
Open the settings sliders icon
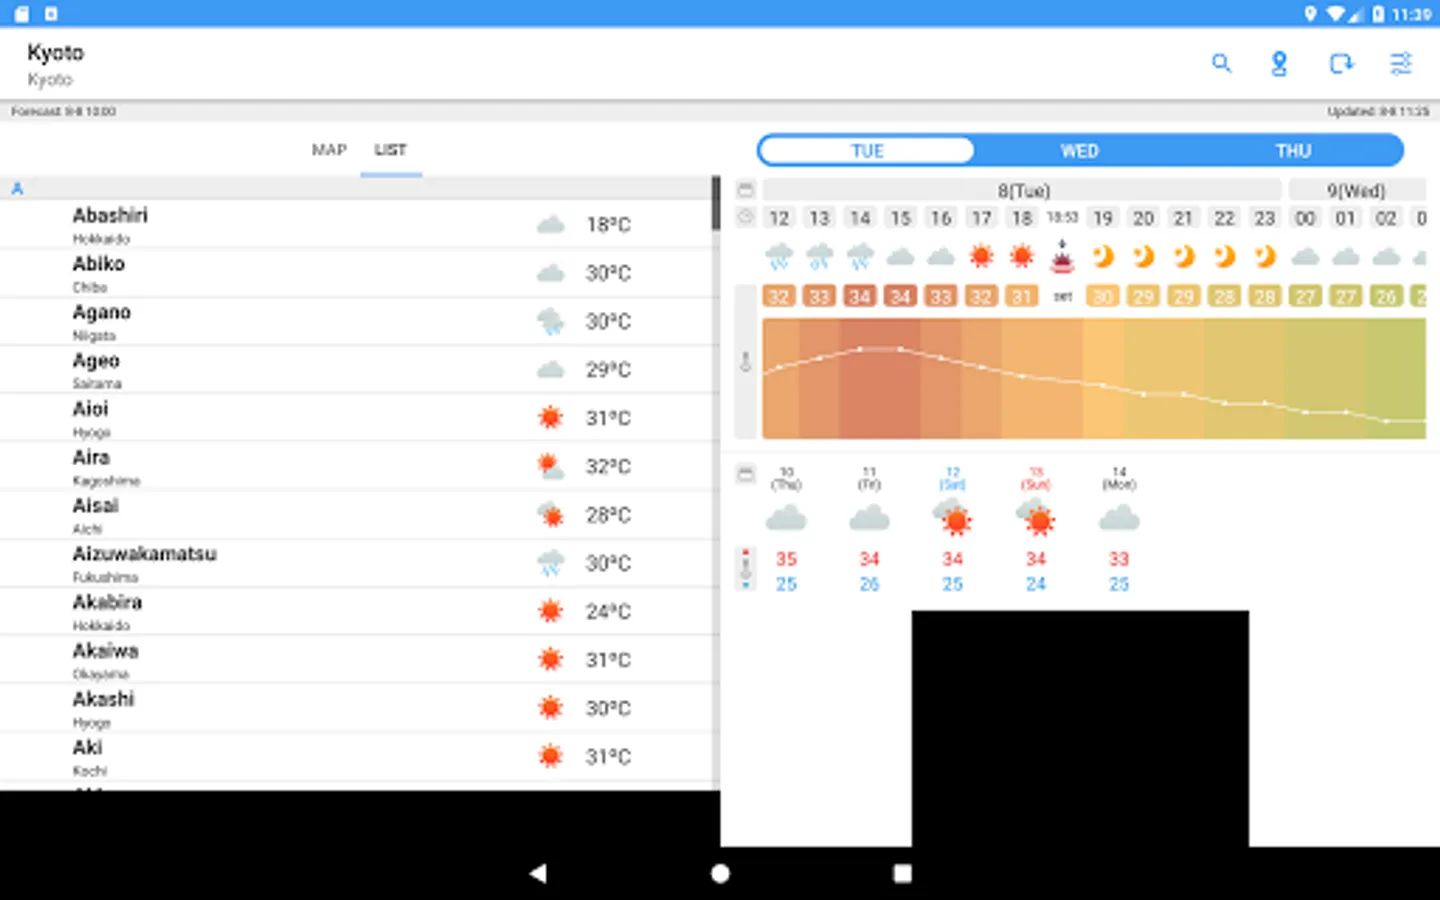(x=1401, y=64)
